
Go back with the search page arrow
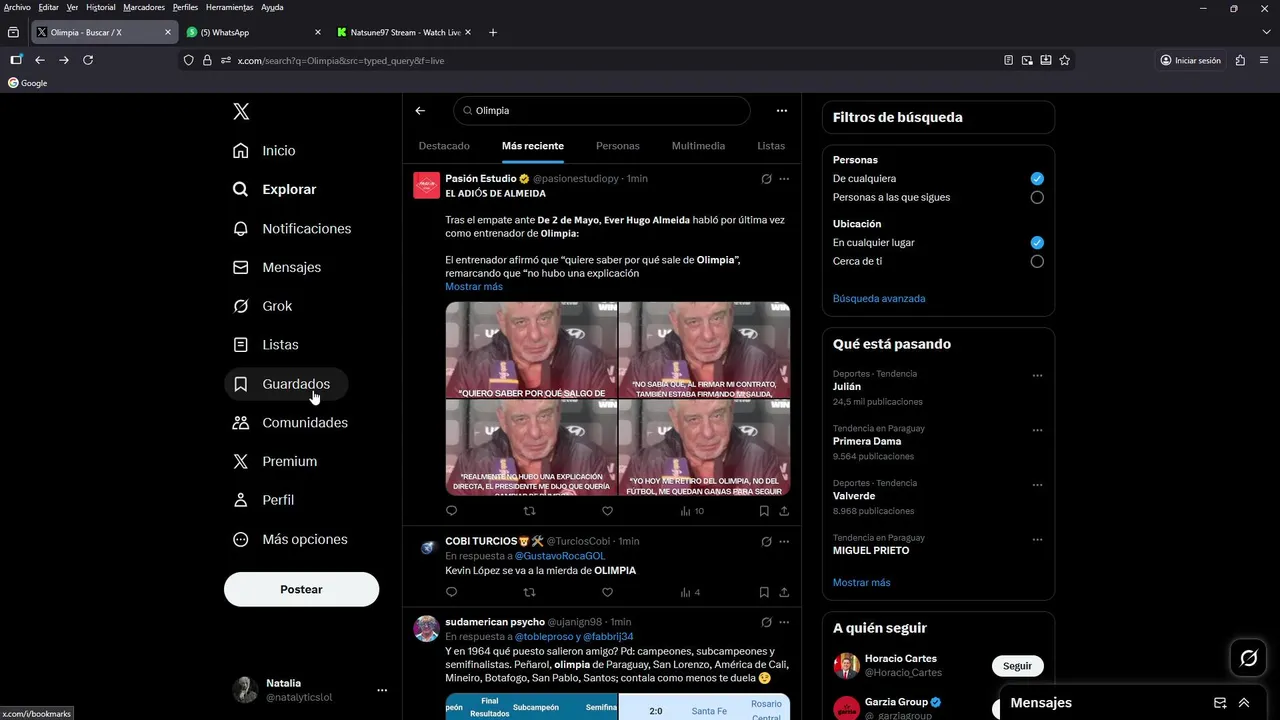[x=420, y=111]
